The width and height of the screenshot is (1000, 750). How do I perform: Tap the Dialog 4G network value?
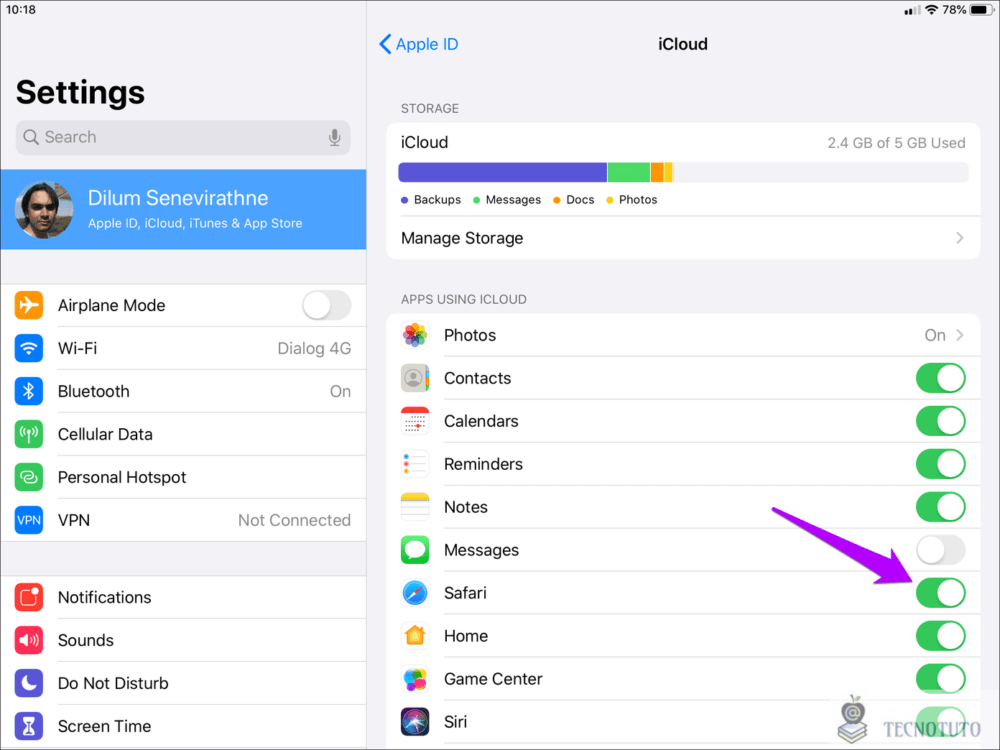tap(314, 348)
